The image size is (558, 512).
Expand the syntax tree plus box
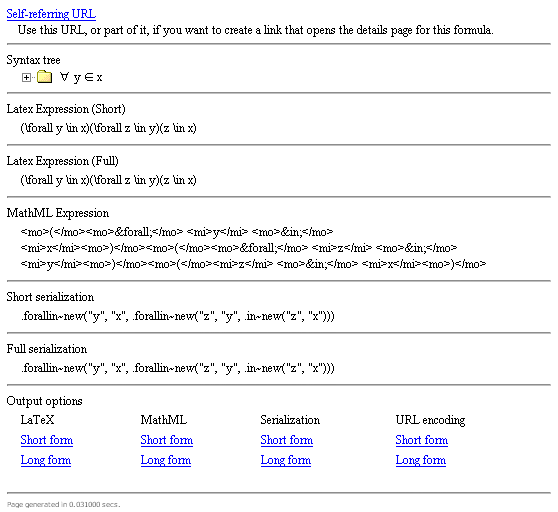coord(26,77)
